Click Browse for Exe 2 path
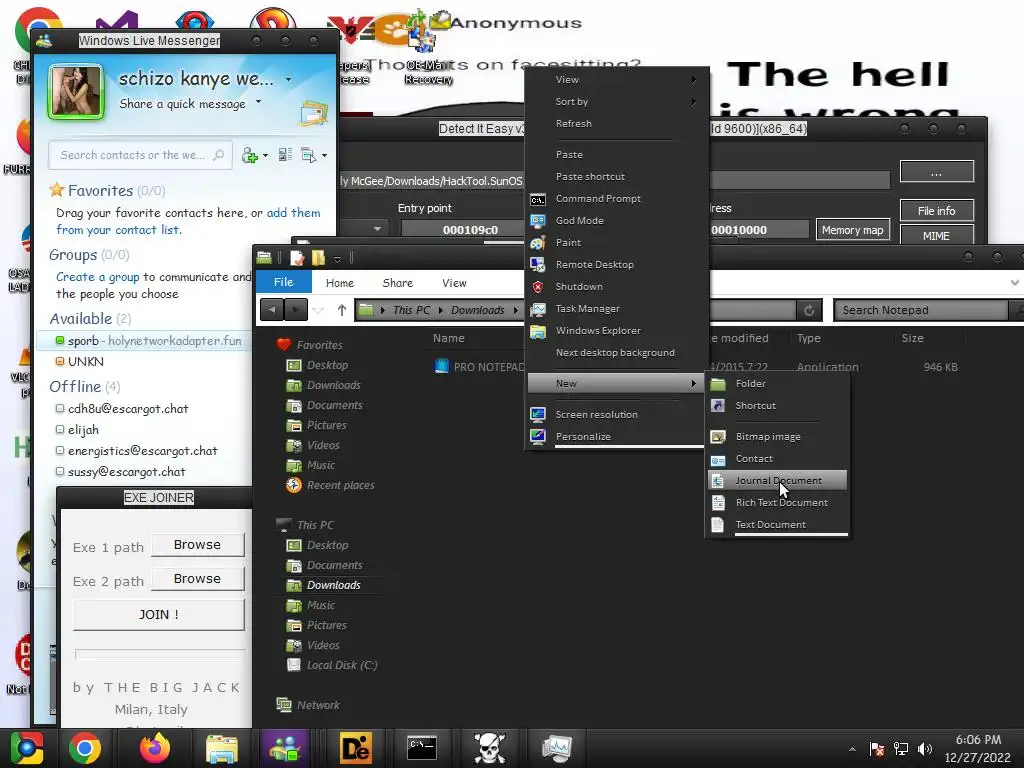Image resolution: width=1024 pixels, height=768 pixels. pos(197,579)
